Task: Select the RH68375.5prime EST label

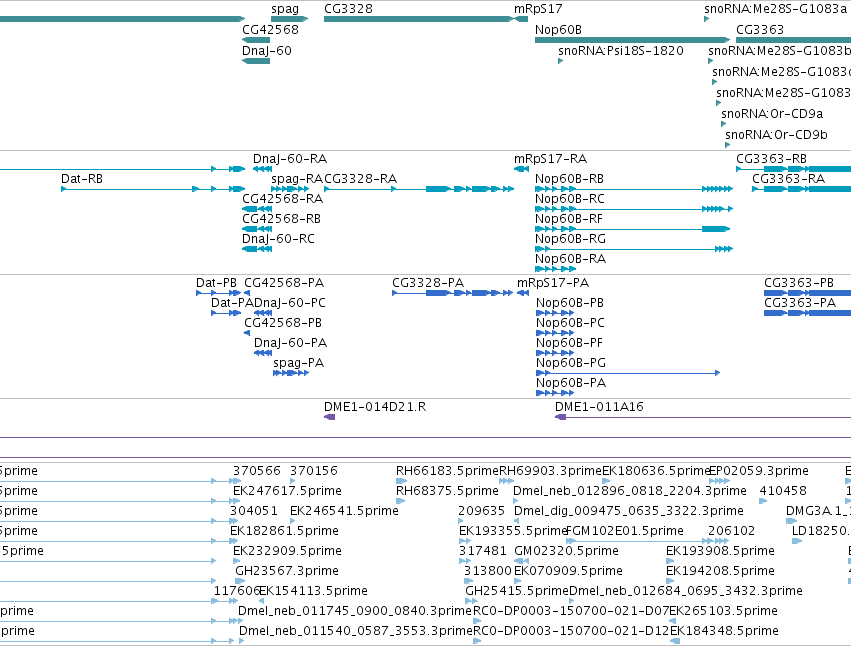Action: pyautogui.click(x=447, y=491)
